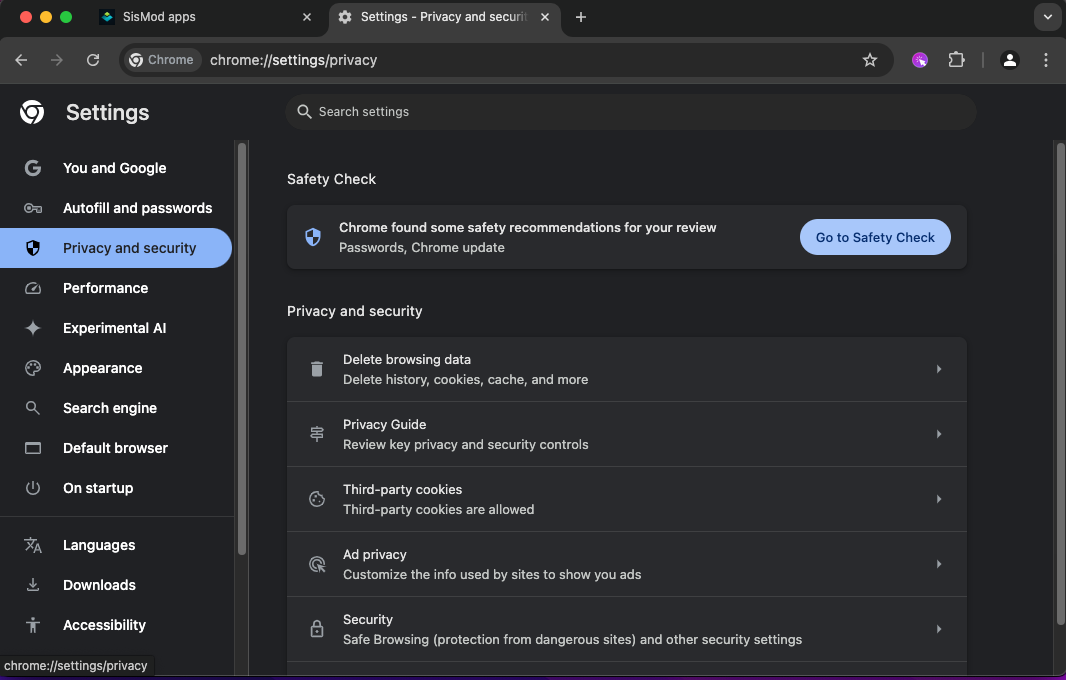Click the shield icon for Privacy and security
This screenshot has height=680, width=1066.
[x=33, y=248]
